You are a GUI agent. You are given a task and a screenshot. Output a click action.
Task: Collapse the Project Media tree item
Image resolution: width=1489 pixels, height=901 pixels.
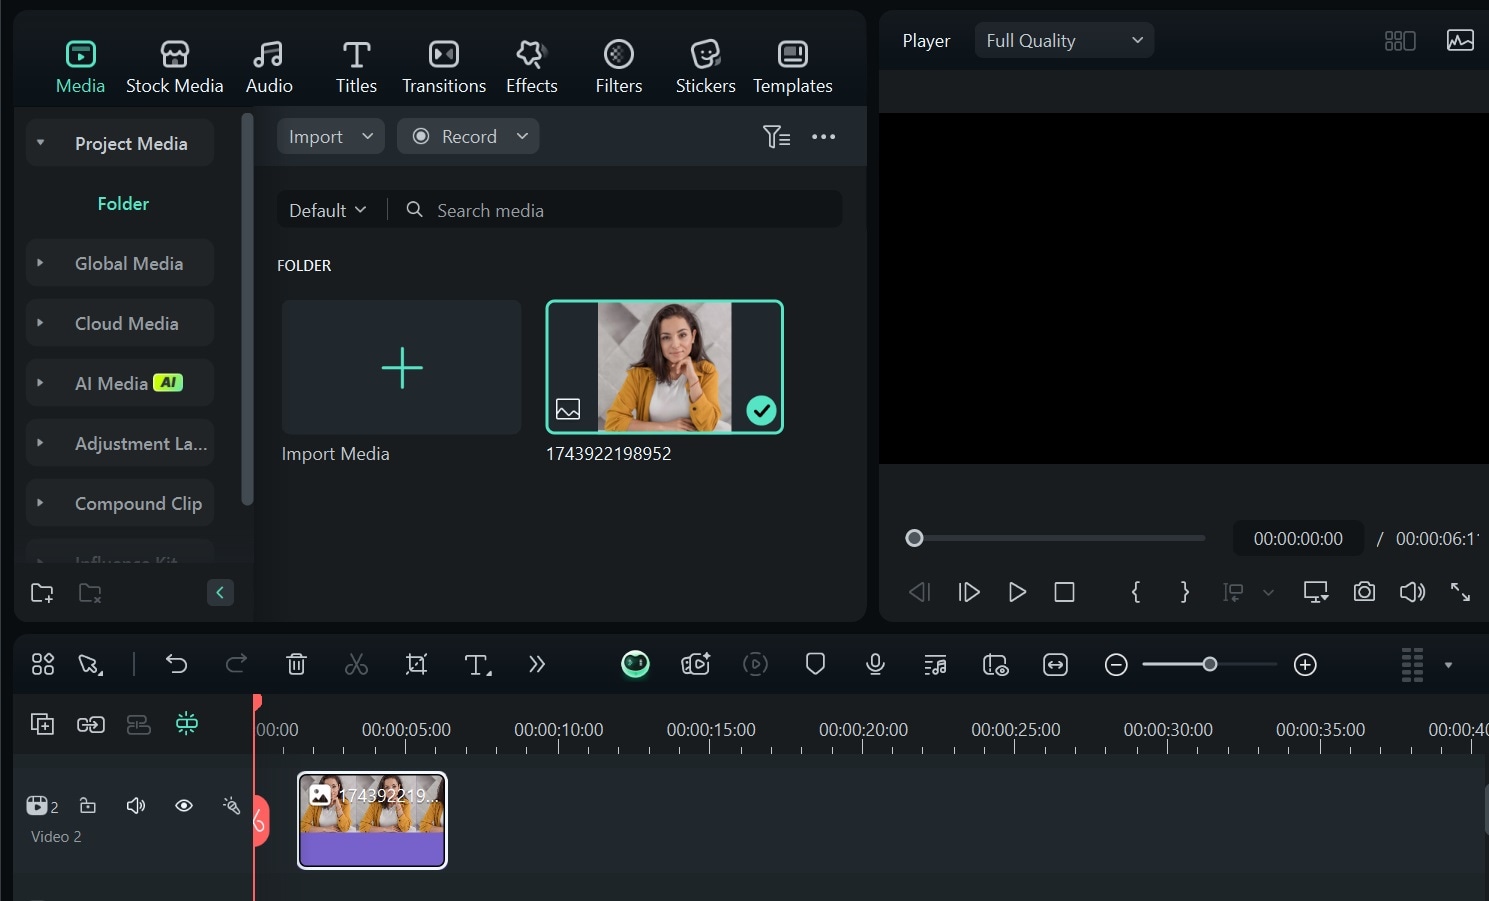coord(41,143)
